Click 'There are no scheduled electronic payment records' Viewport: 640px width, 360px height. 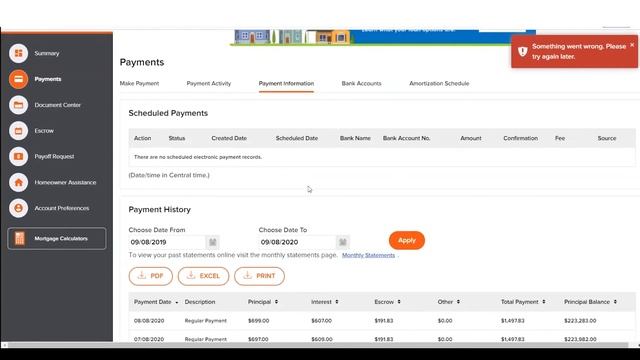point(198,157)
